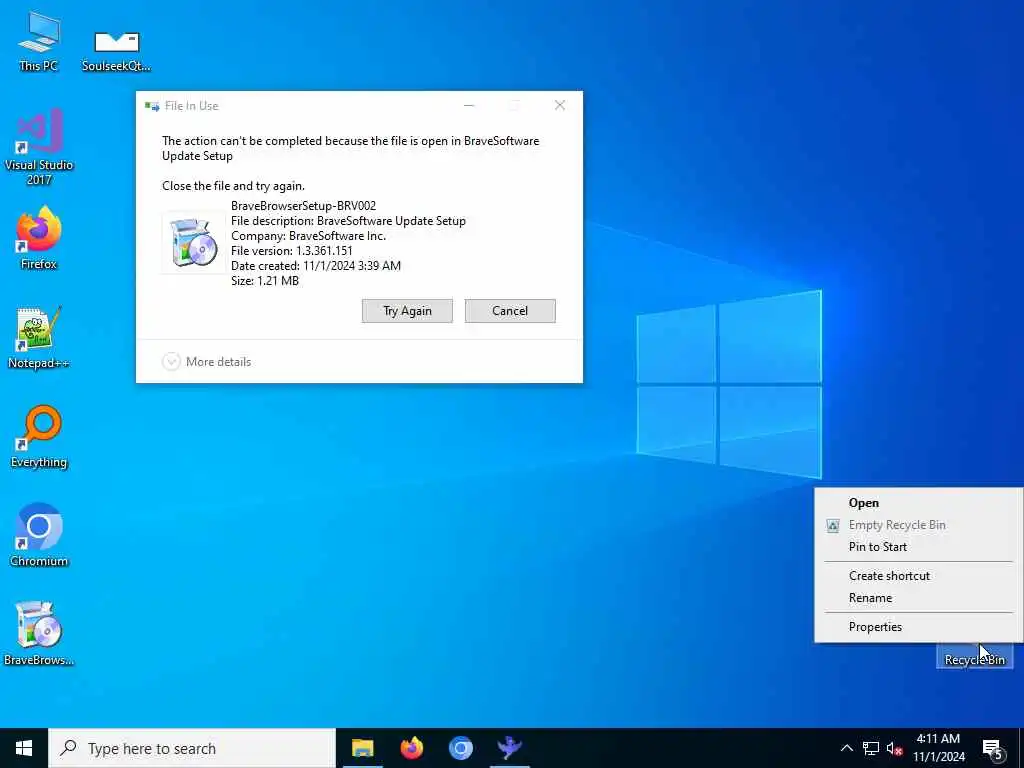Open the muted volume tray icon

[895, 748]
